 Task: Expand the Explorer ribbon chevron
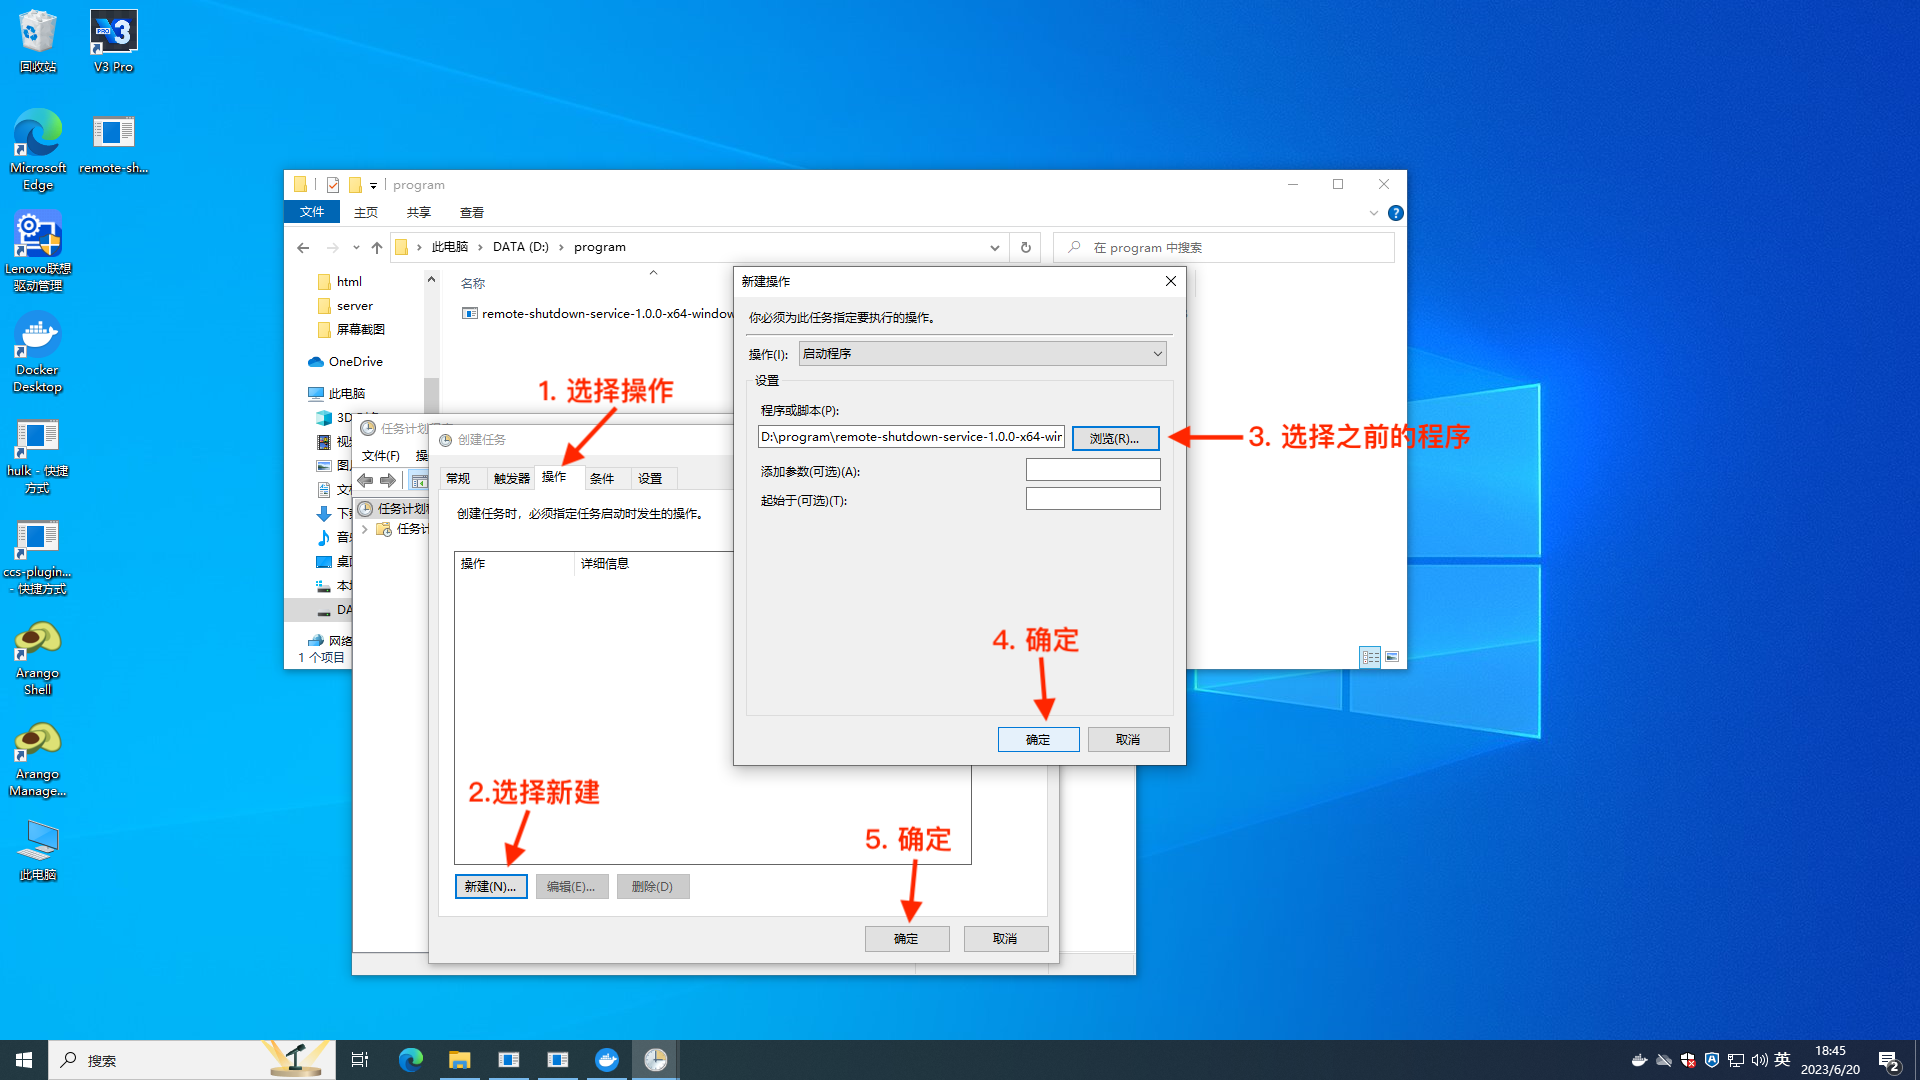1374,213
